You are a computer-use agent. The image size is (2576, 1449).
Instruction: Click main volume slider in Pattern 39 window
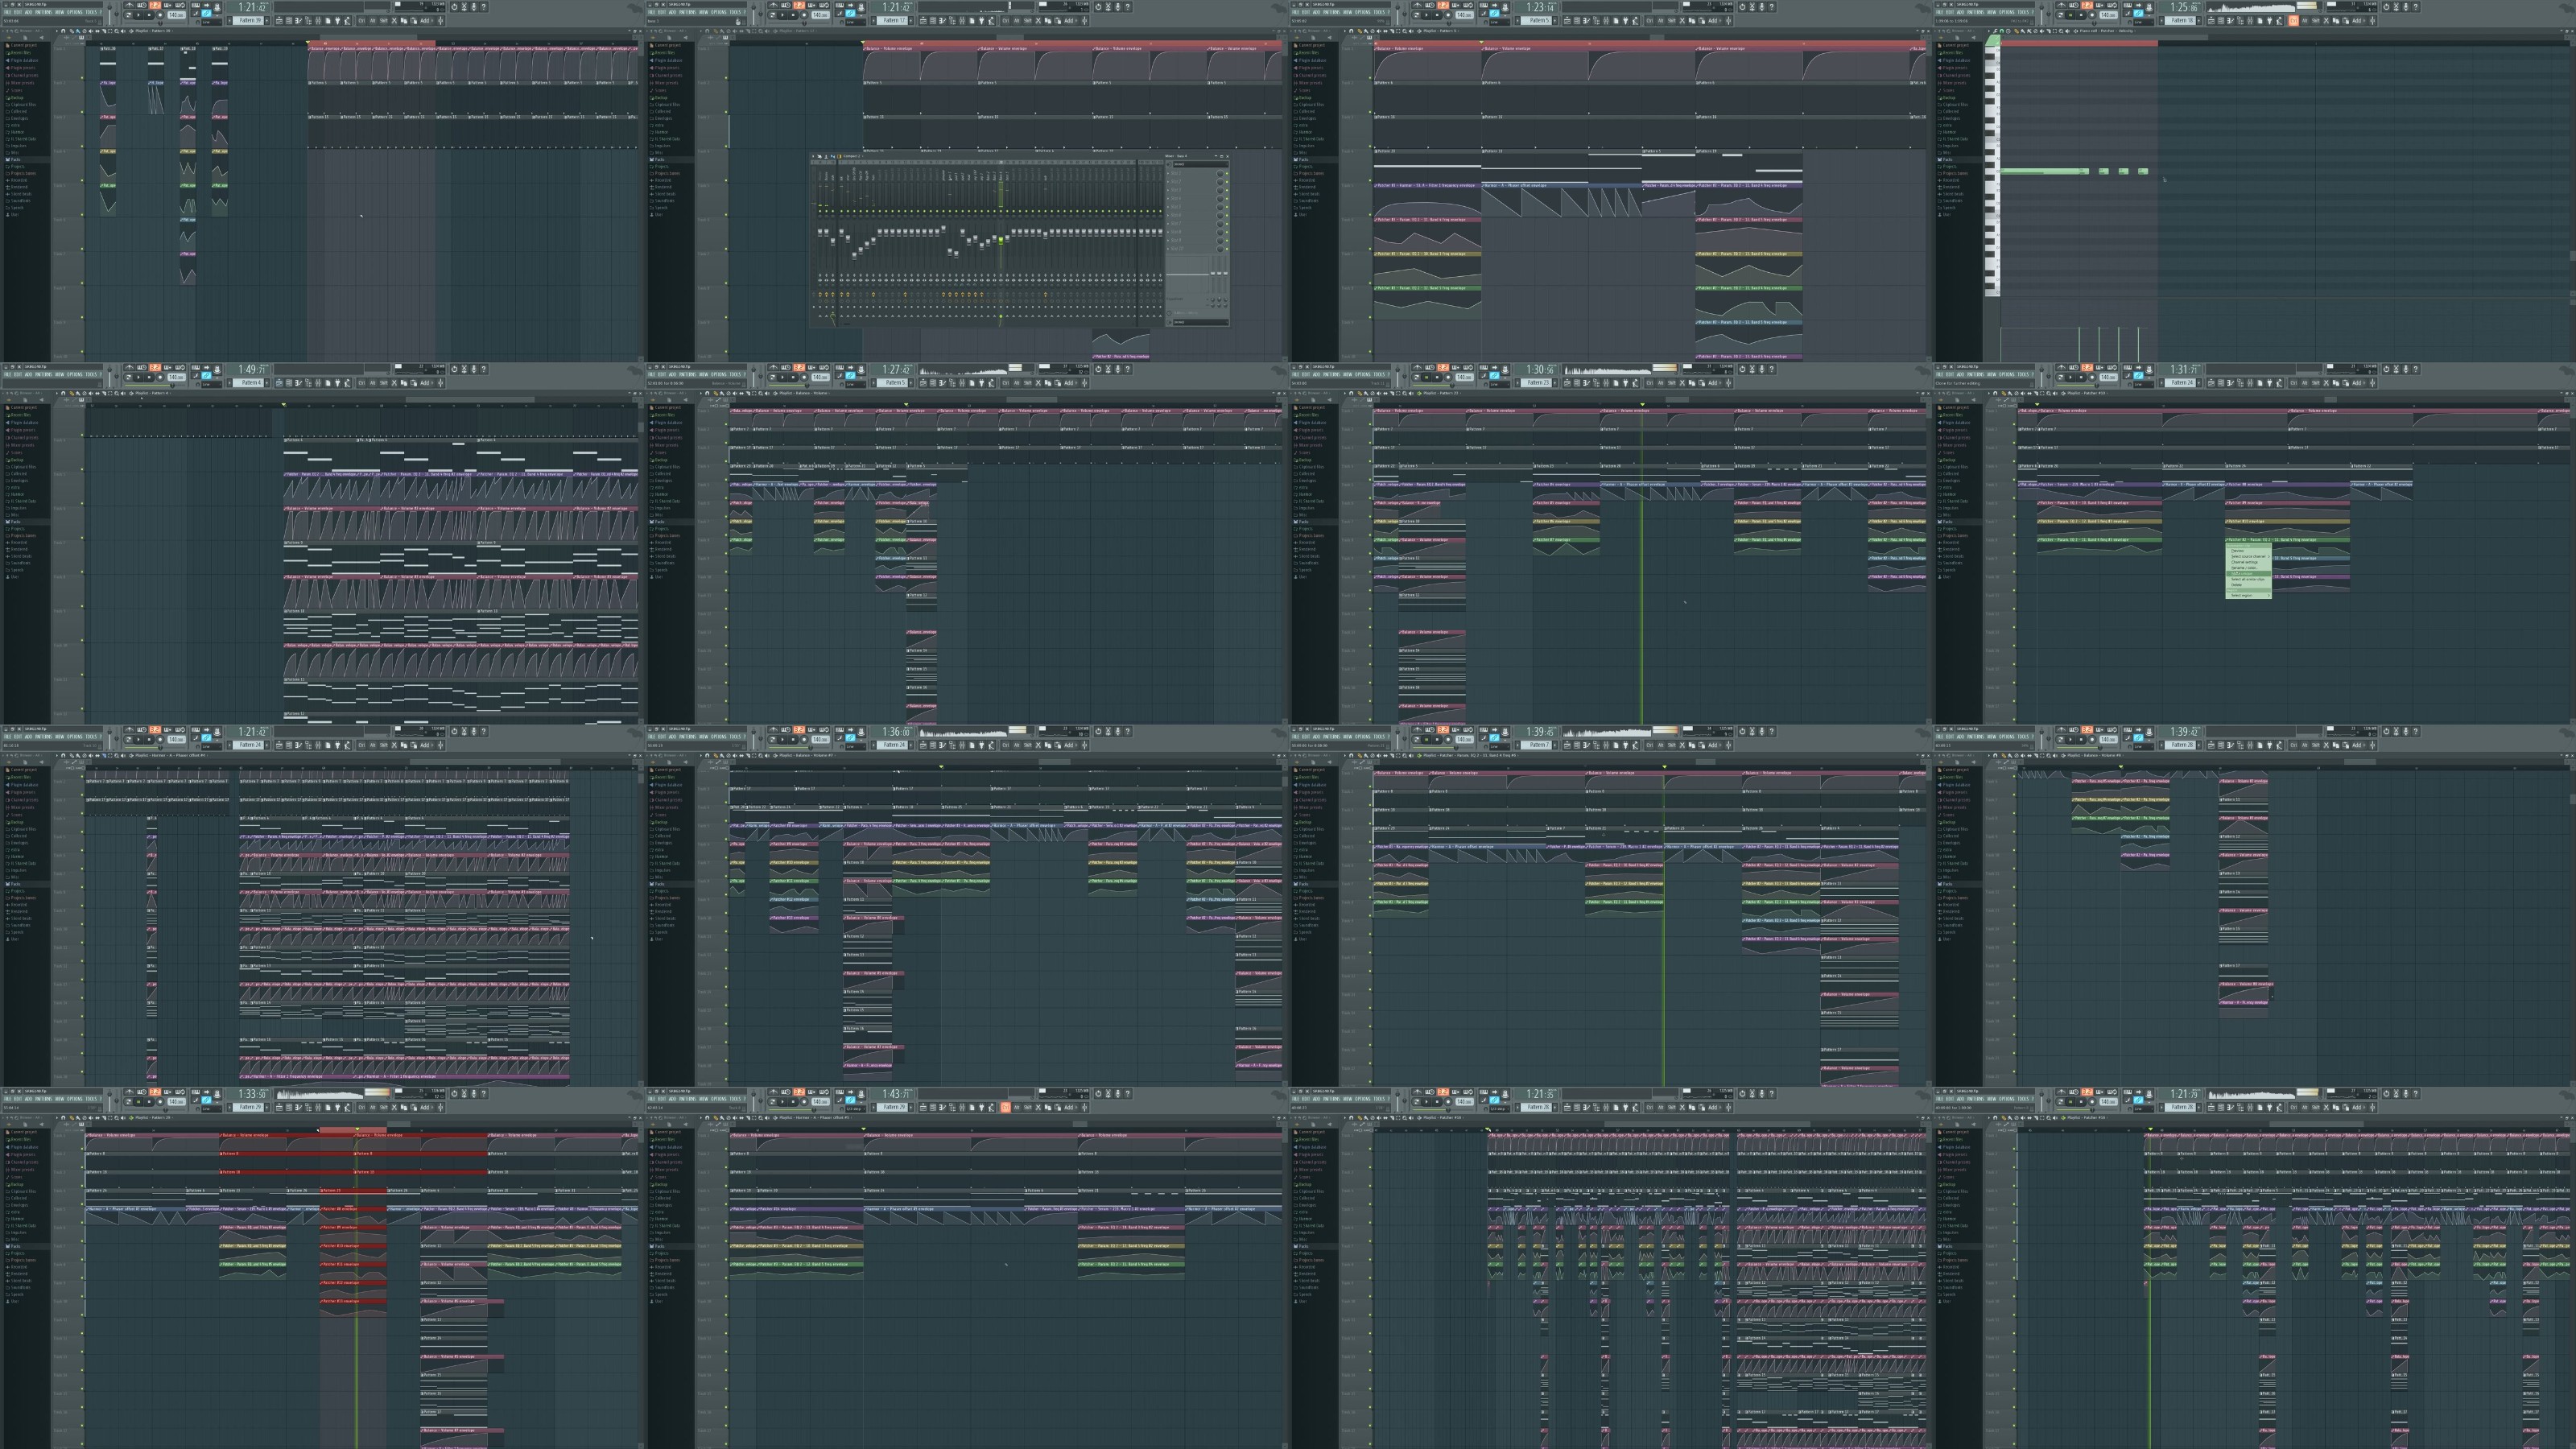tap(109, 13)
